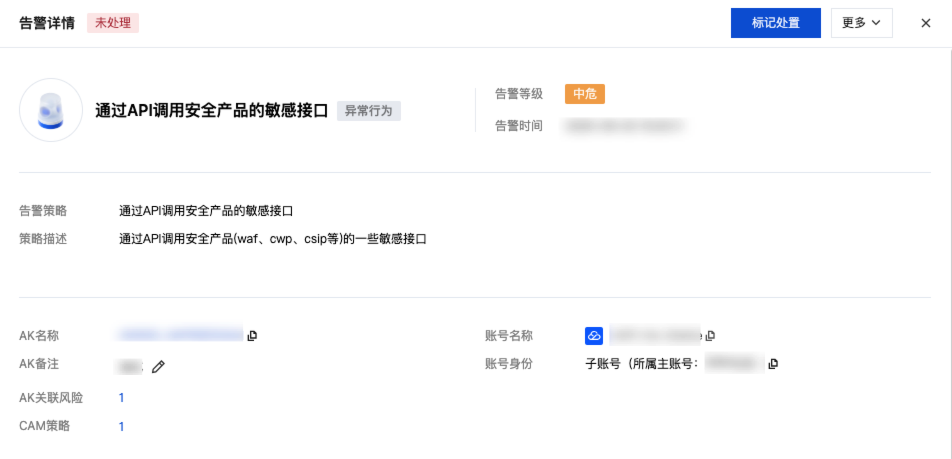Click the blue cloud icon beside 账号名称
This screenshot has height=459, width=952.
click(x=594, y=335)
